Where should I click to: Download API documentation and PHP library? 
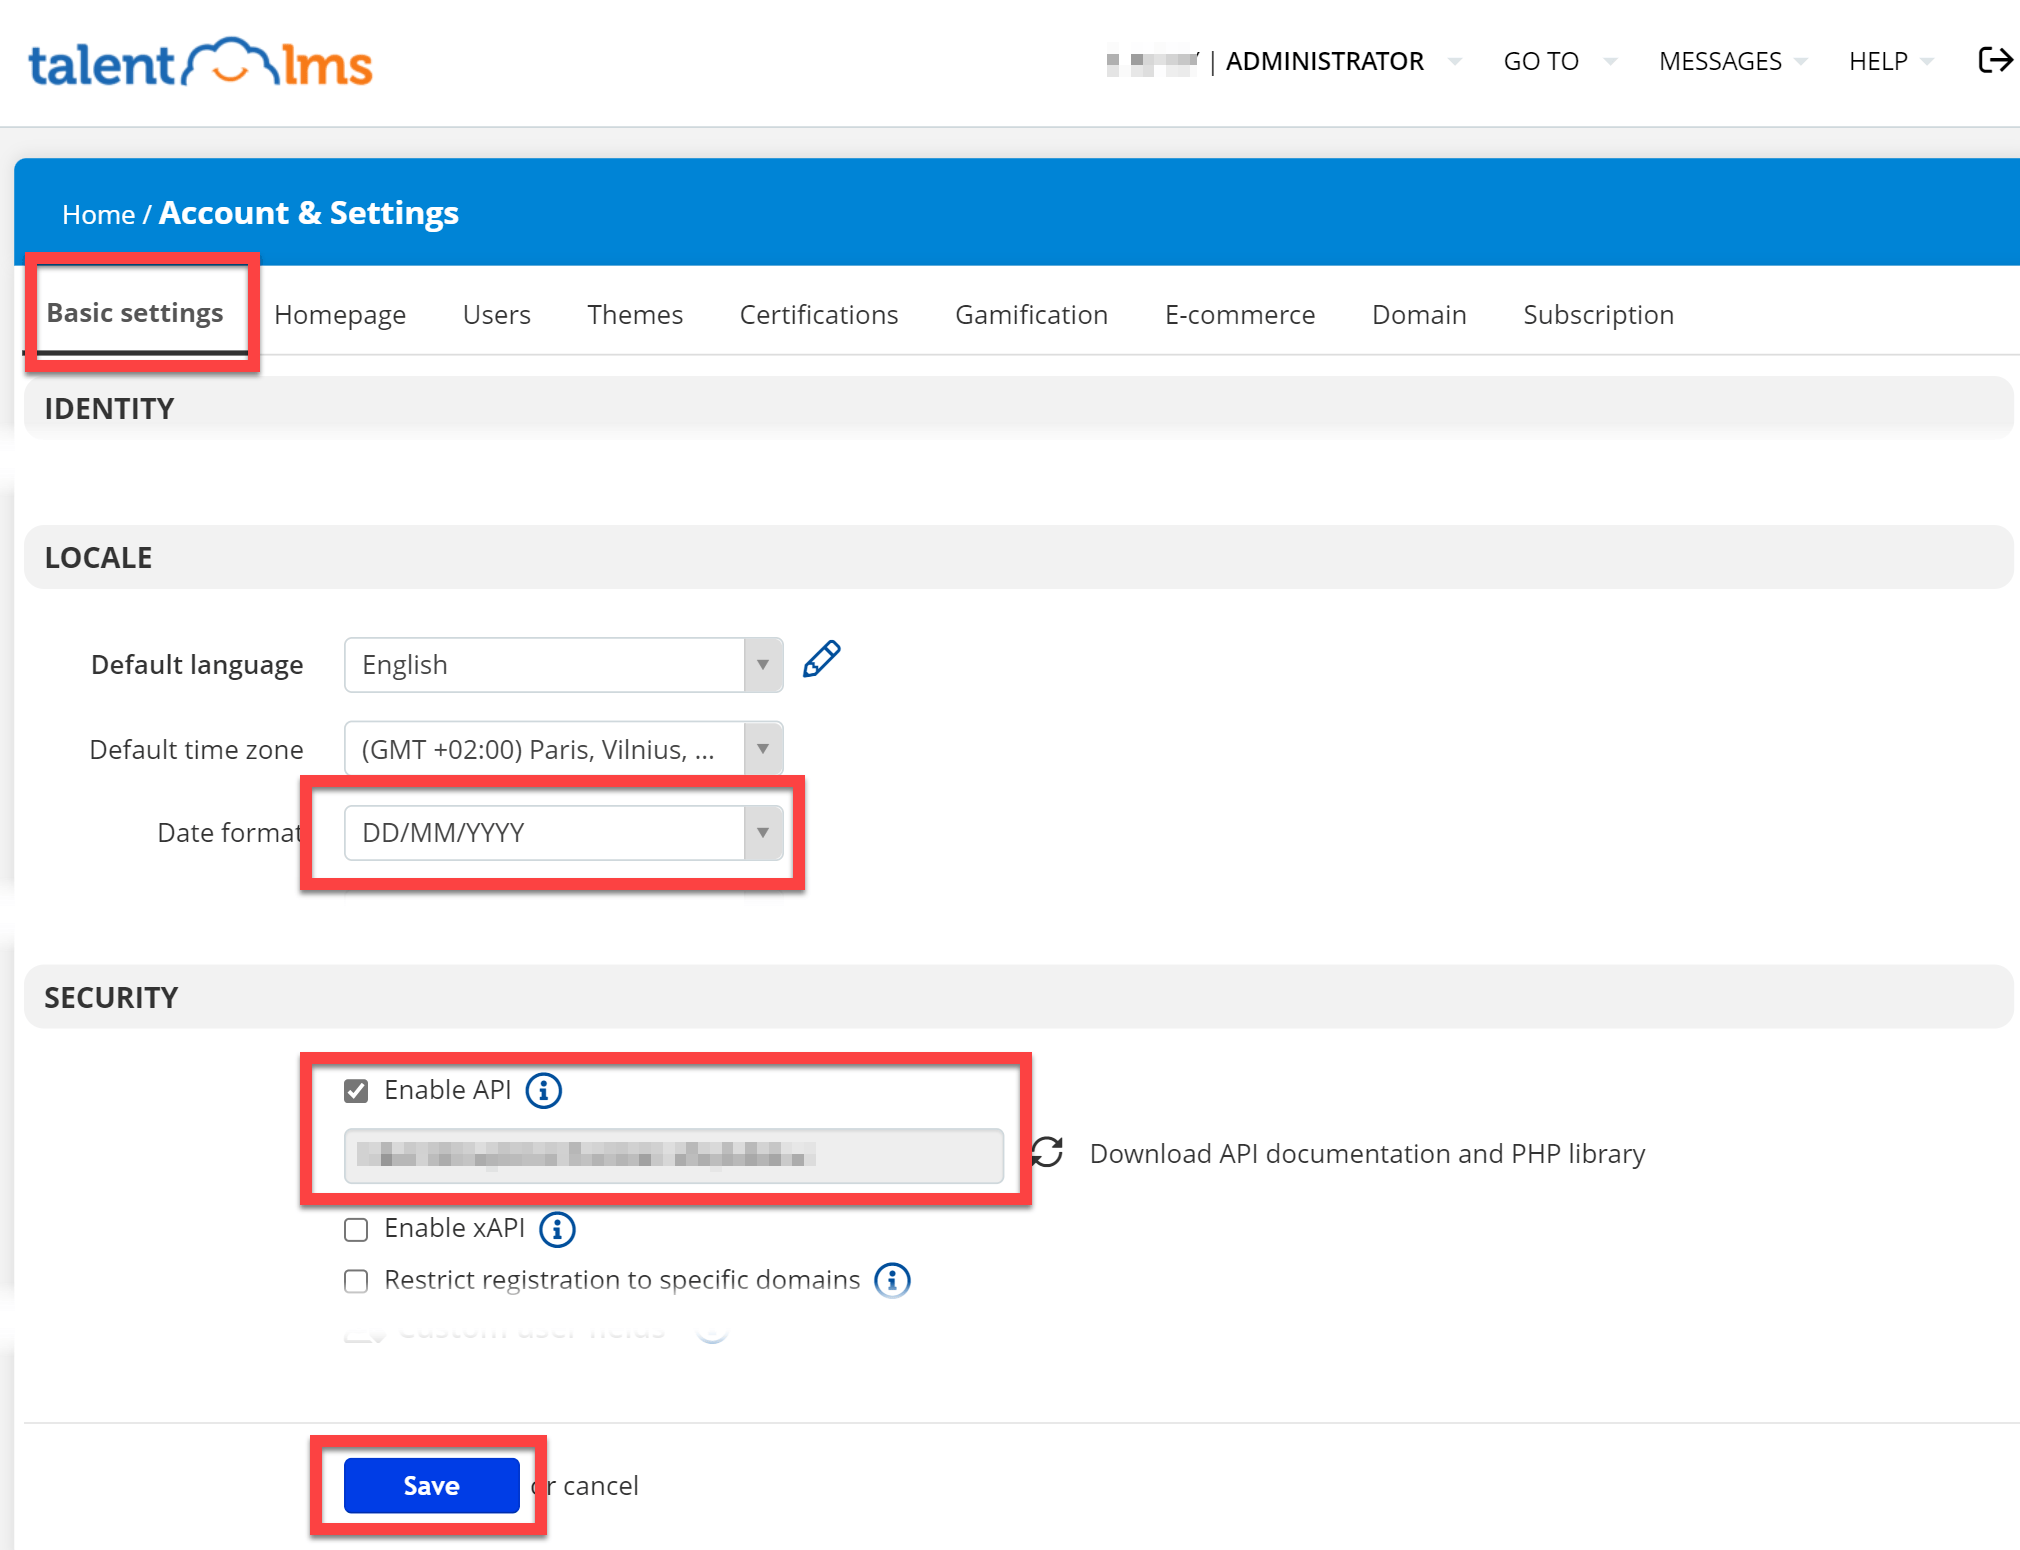[1367, 1153]
